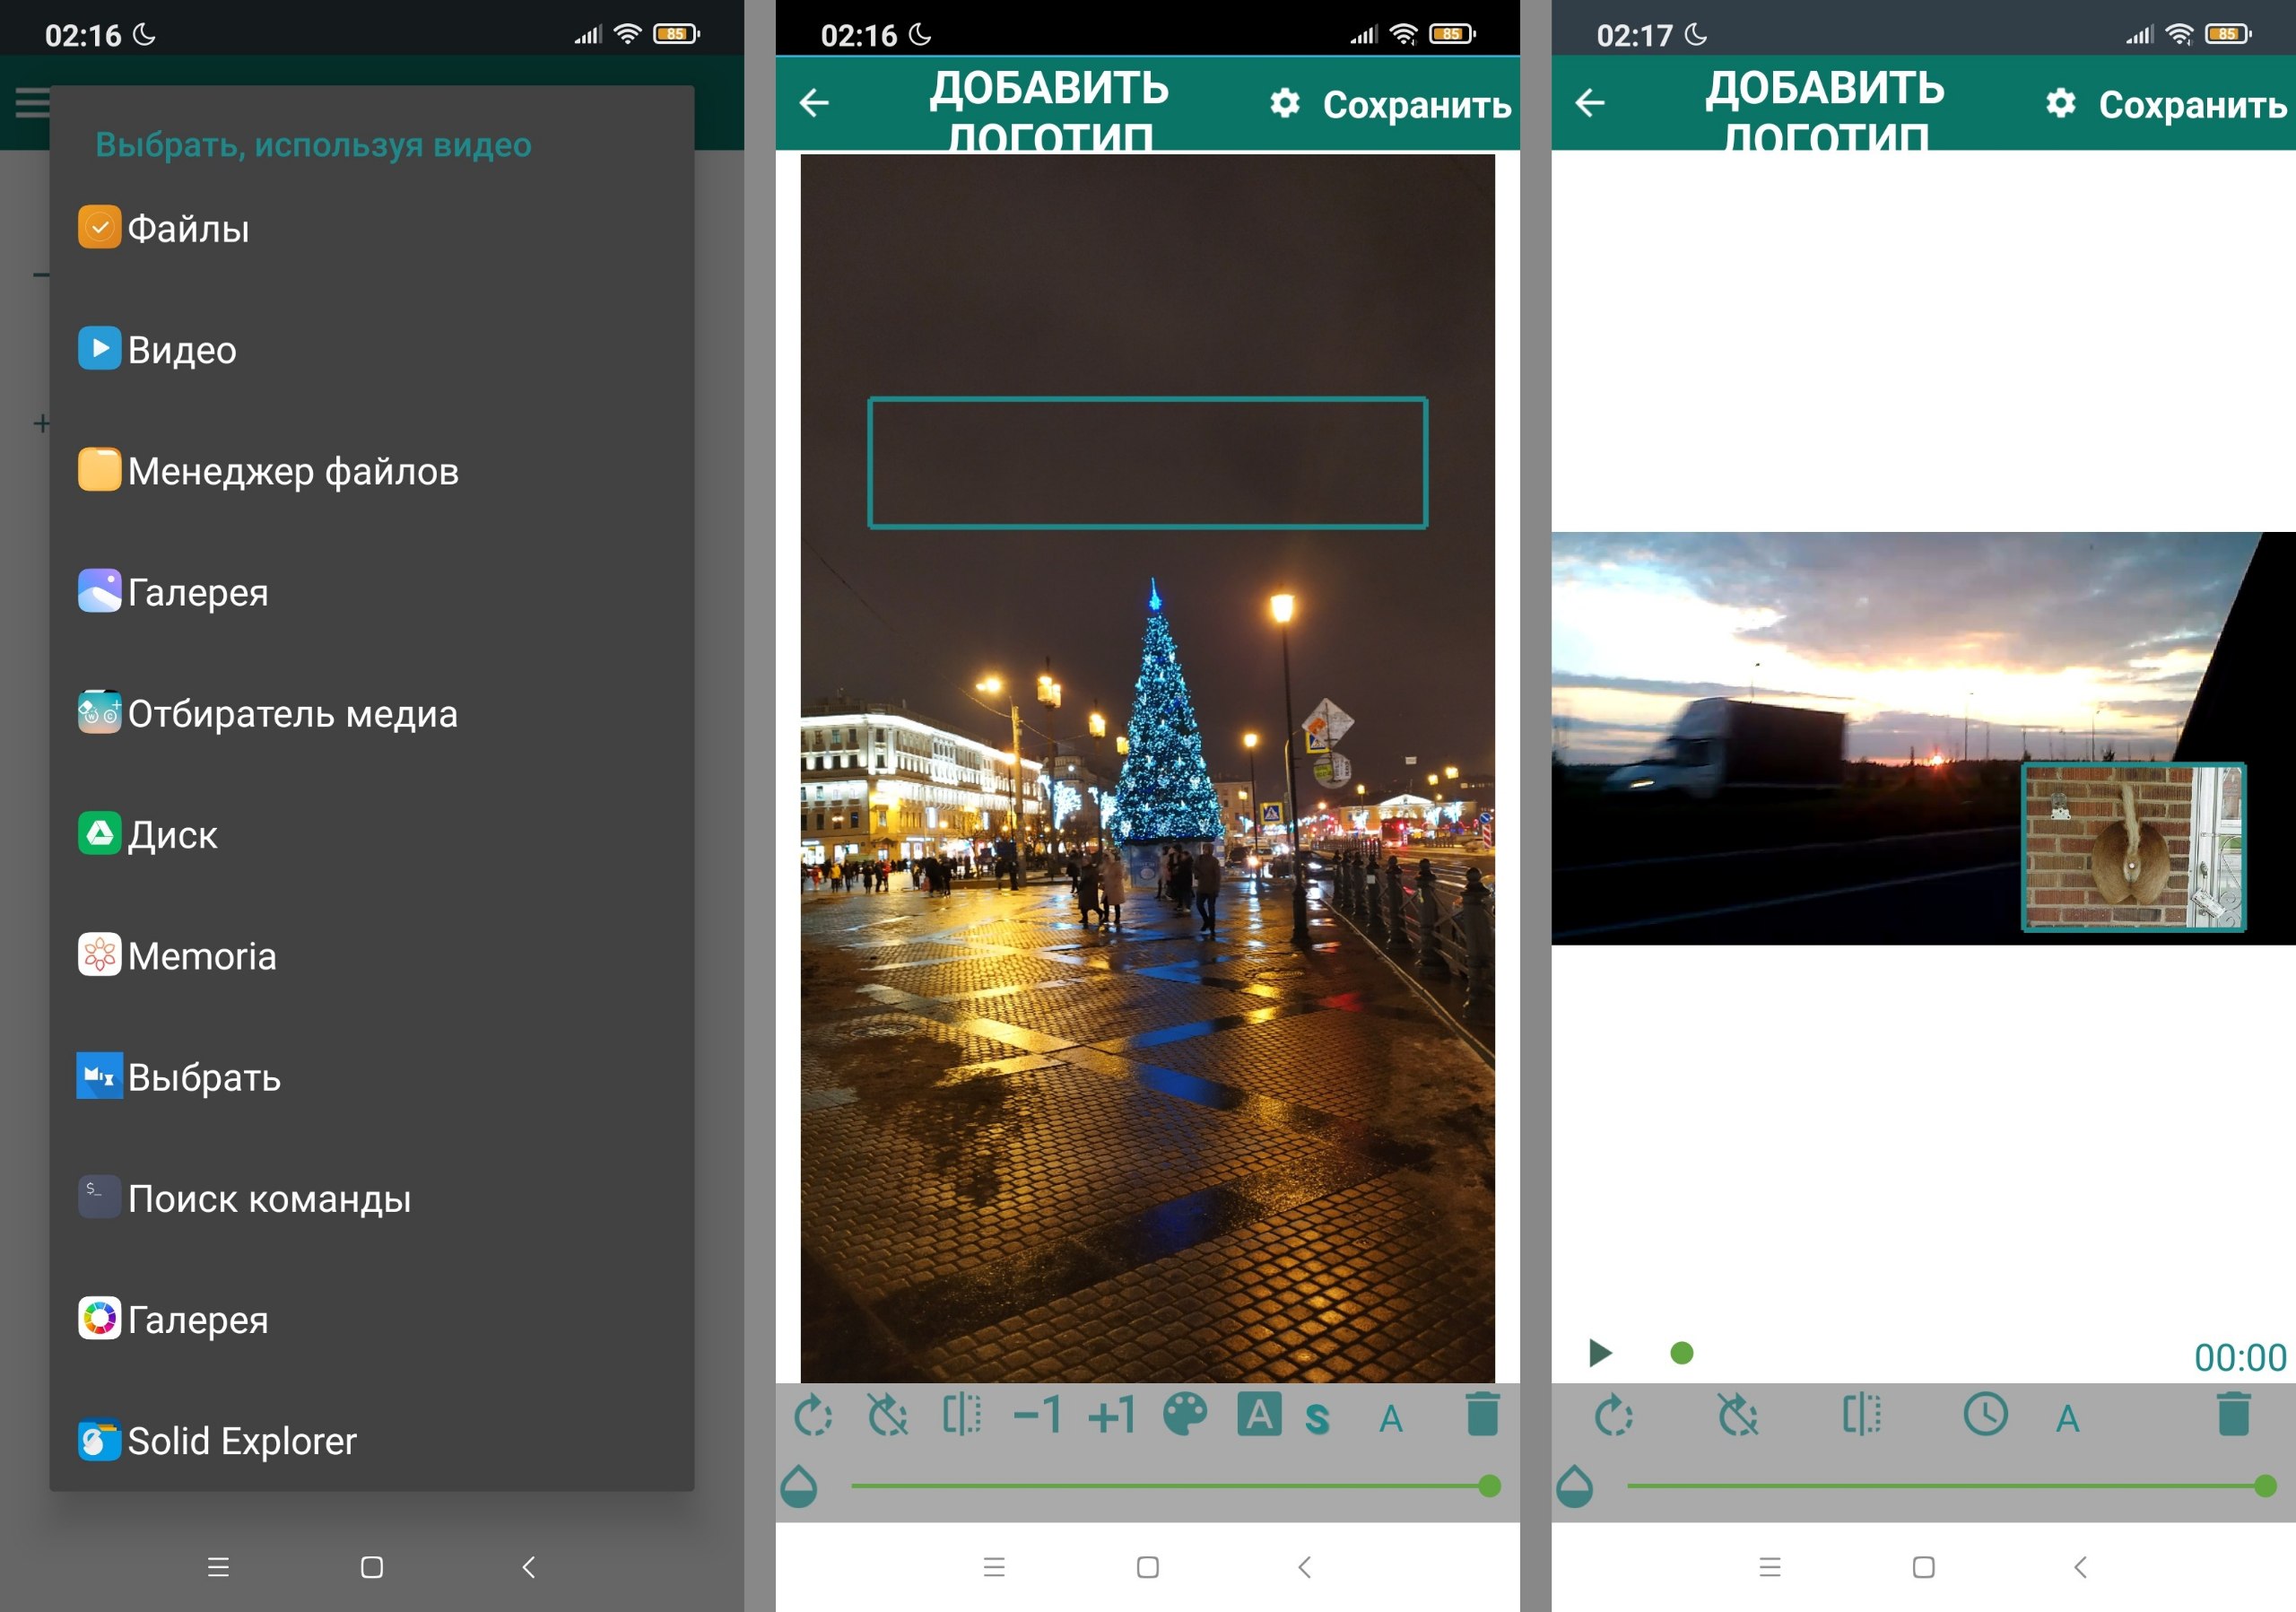Open the color palette picker

point(1186,1415)
